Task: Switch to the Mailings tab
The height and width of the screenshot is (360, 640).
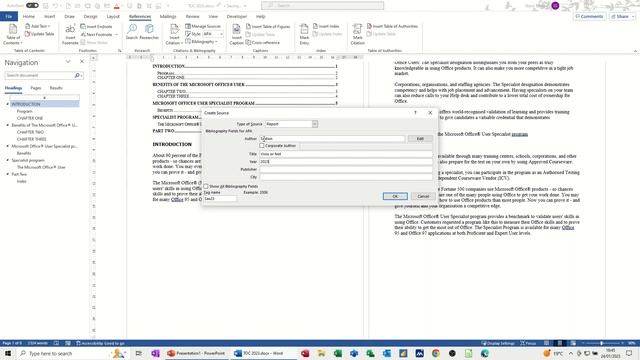Action: click(x=168, y=16)
